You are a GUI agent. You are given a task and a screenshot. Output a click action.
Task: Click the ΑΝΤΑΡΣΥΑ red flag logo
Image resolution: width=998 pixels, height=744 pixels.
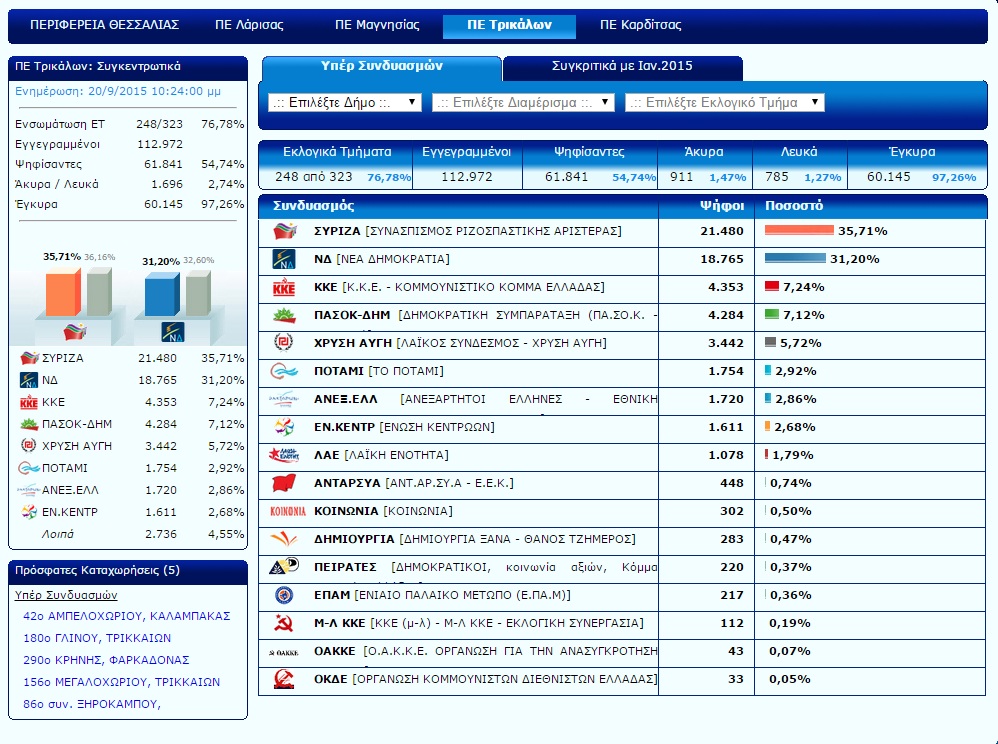pyautogui.click(x=284, y=483)
